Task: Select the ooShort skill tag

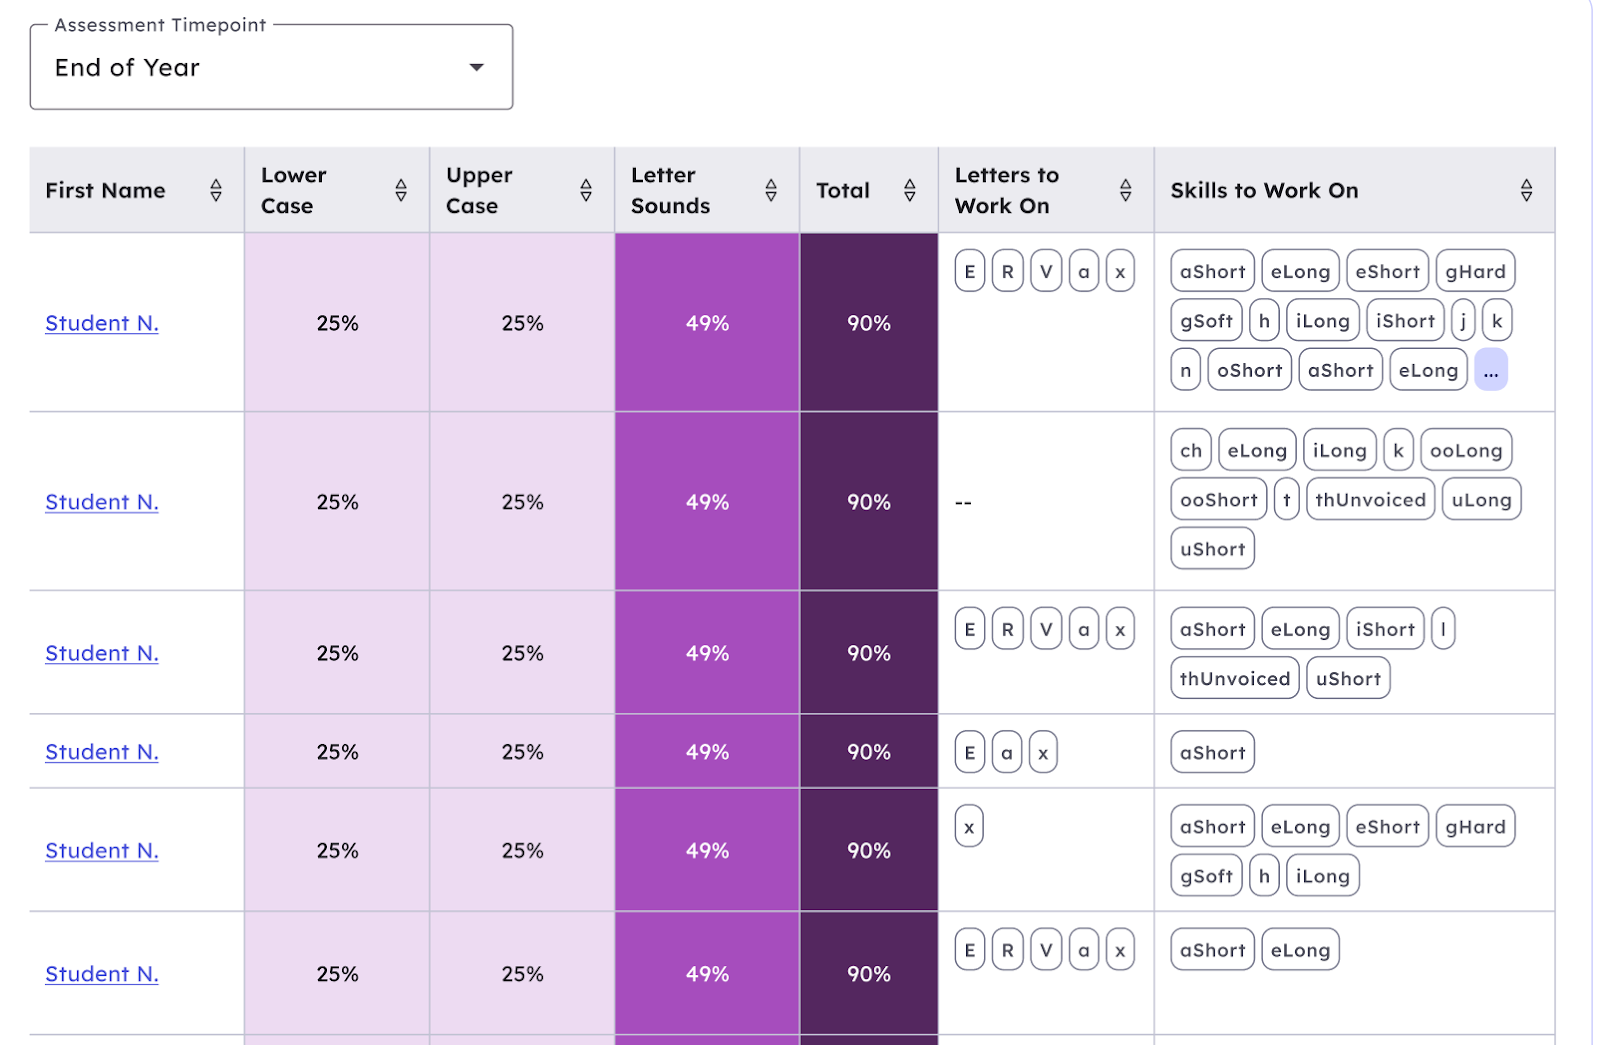Action: click(x=1218, y=500)
